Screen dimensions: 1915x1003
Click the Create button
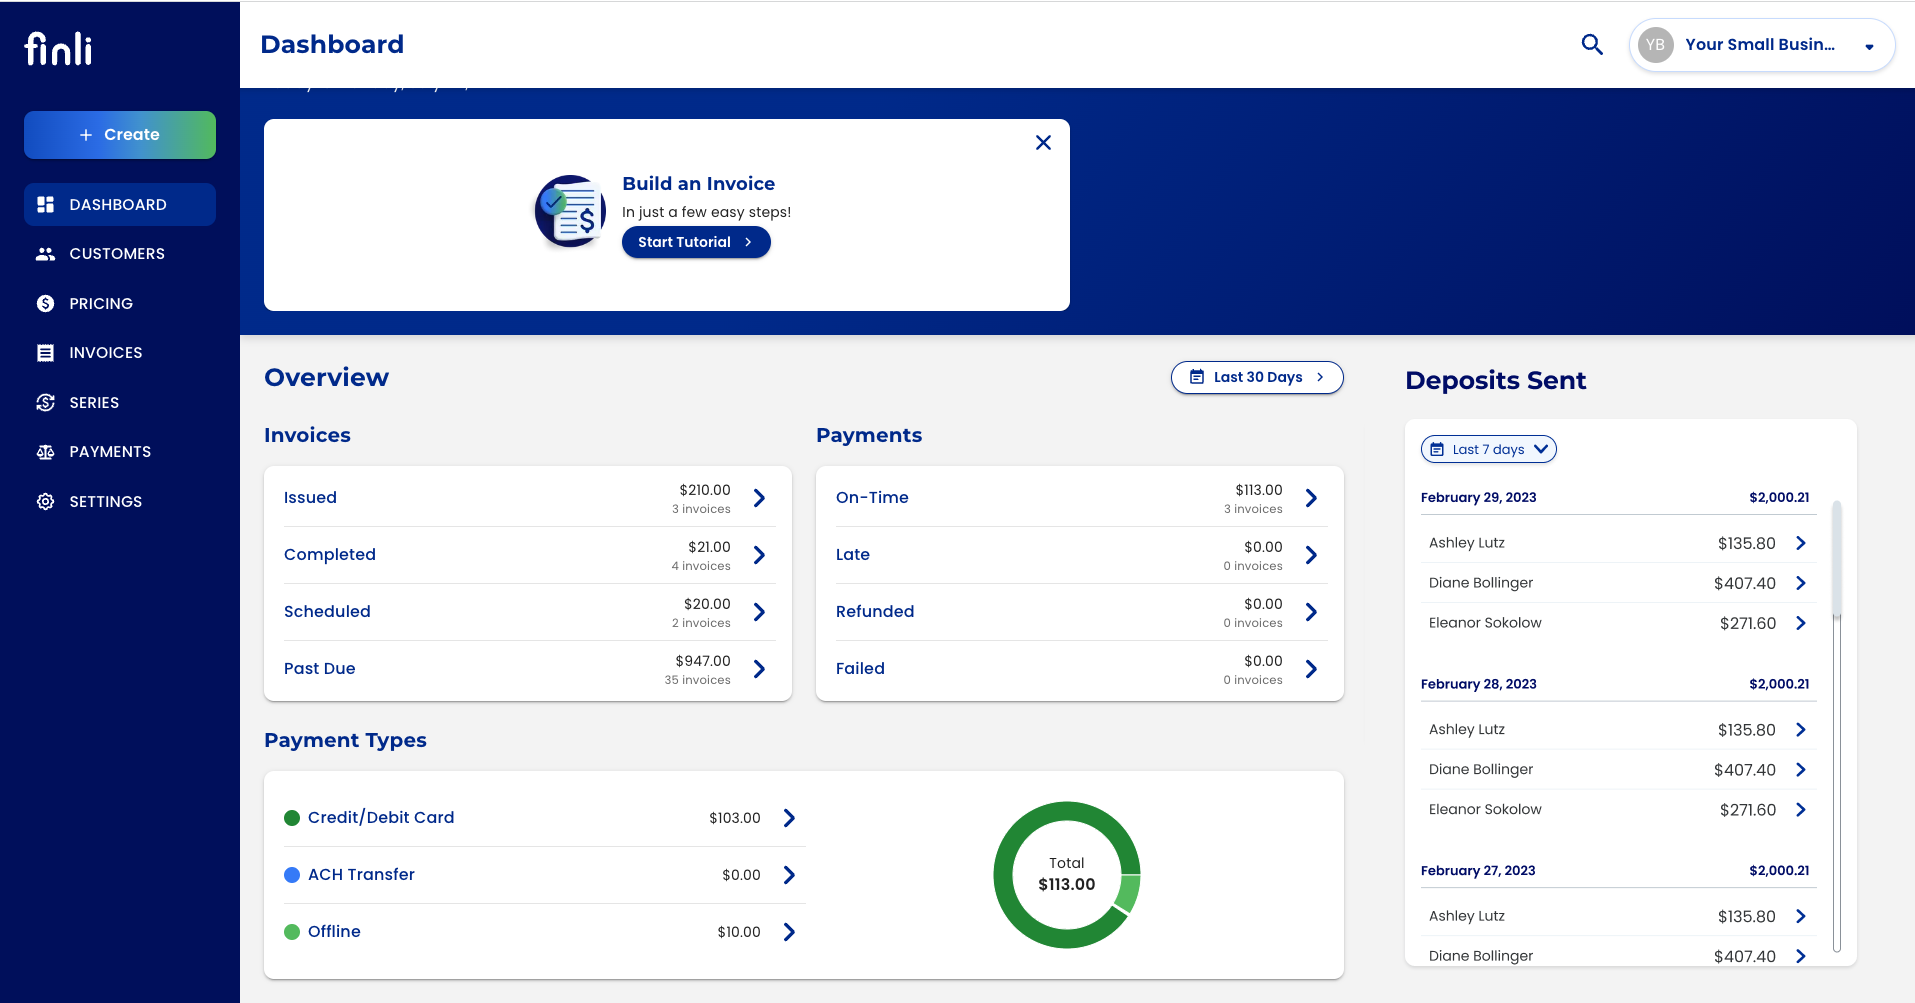(119, 134)
